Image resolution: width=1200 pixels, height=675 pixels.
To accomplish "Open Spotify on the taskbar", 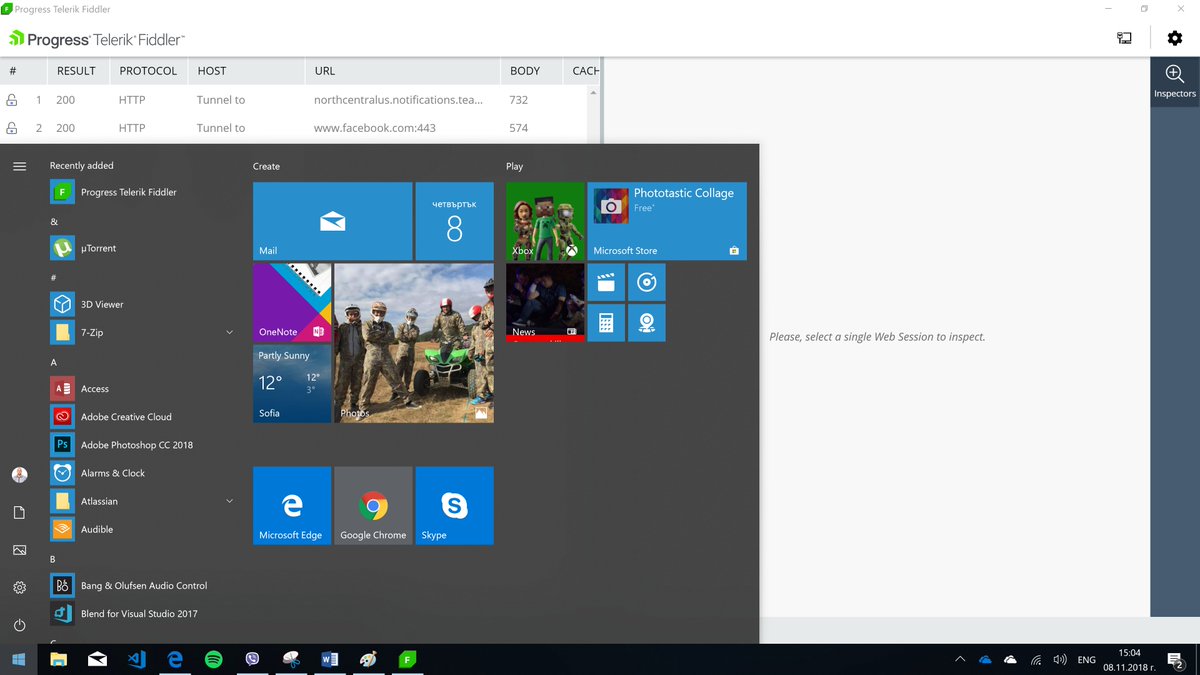I will [213, 660].
